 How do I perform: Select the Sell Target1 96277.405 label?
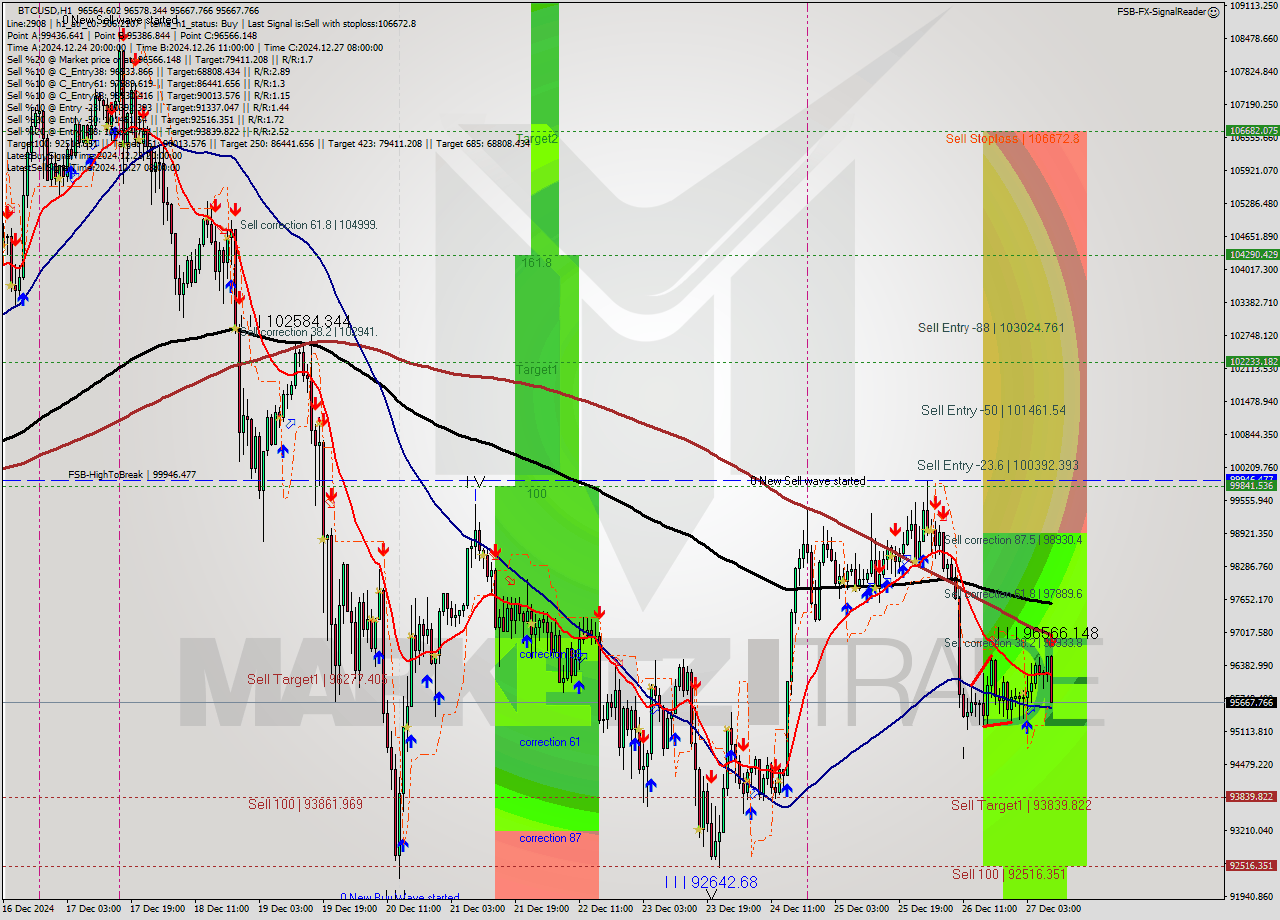pos(317,679)
